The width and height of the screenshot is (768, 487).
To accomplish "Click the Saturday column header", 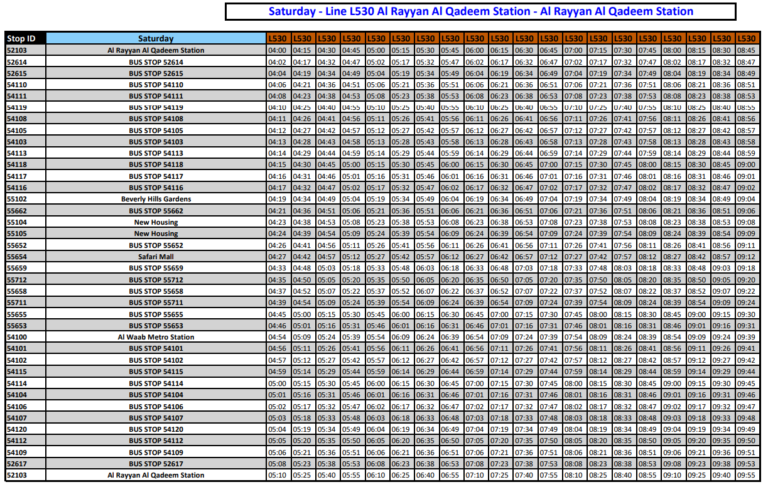I will (156, 37).
